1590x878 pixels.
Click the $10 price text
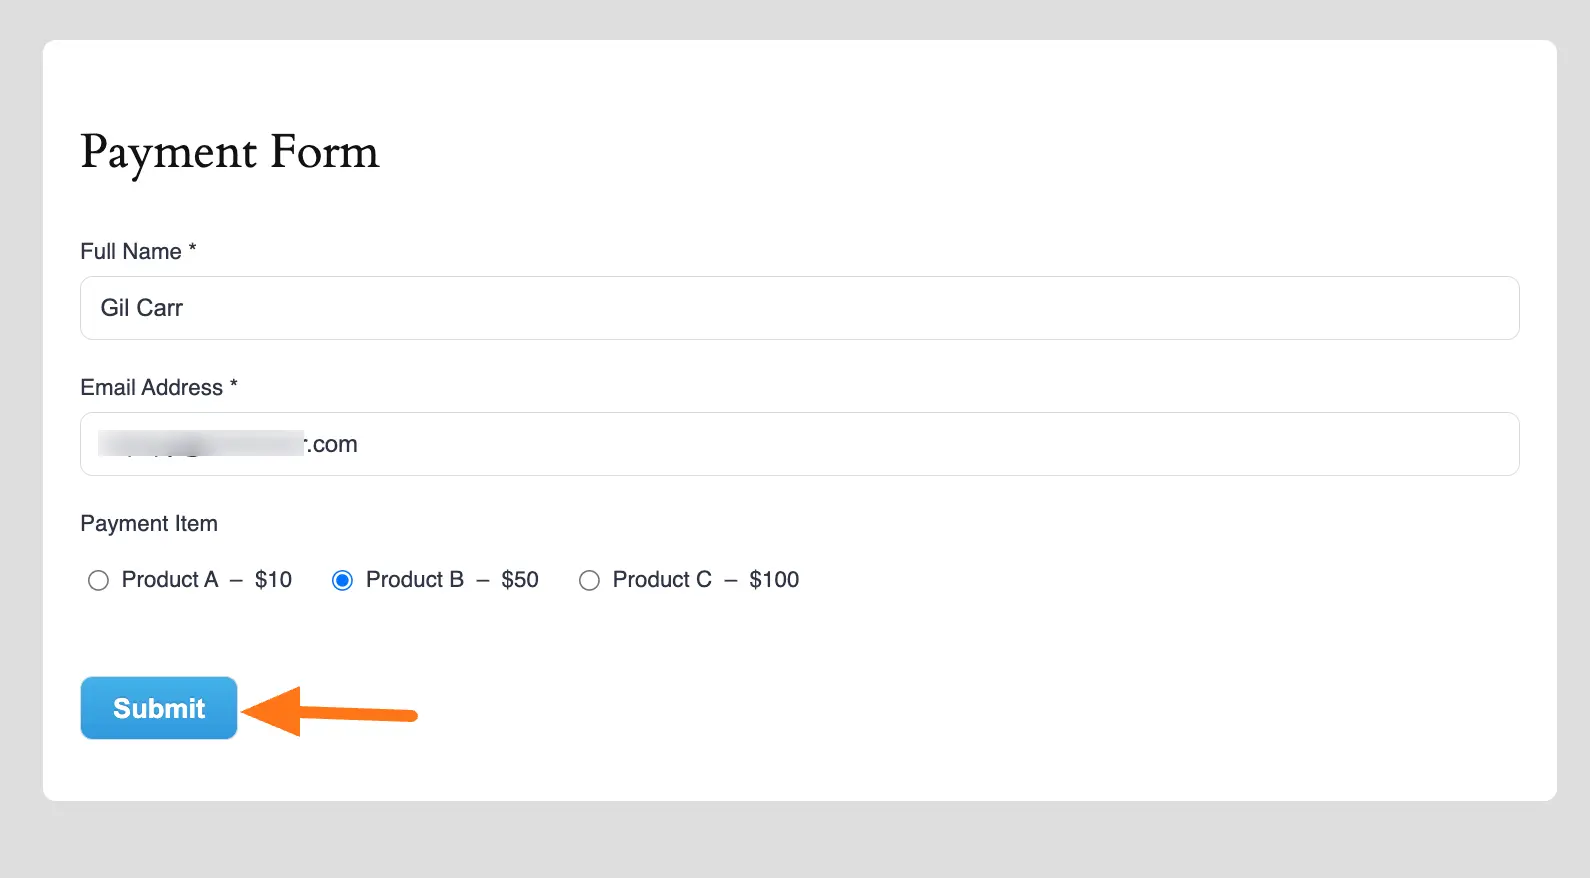[x=273, y=580]
